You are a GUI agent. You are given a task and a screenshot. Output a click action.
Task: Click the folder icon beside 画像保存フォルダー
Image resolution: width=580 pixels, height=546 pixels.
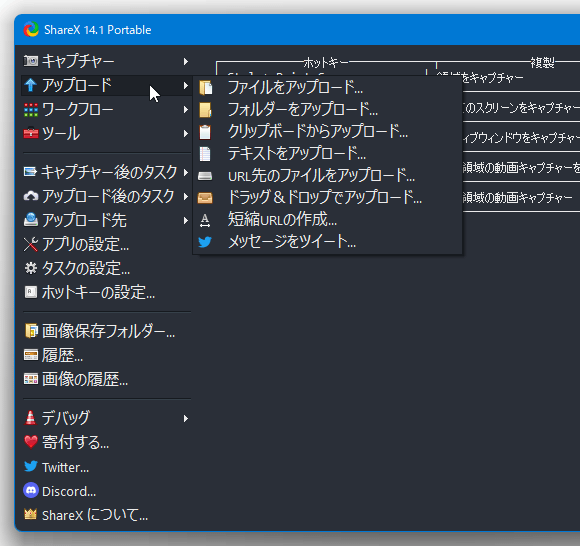[x=31, y=331]
